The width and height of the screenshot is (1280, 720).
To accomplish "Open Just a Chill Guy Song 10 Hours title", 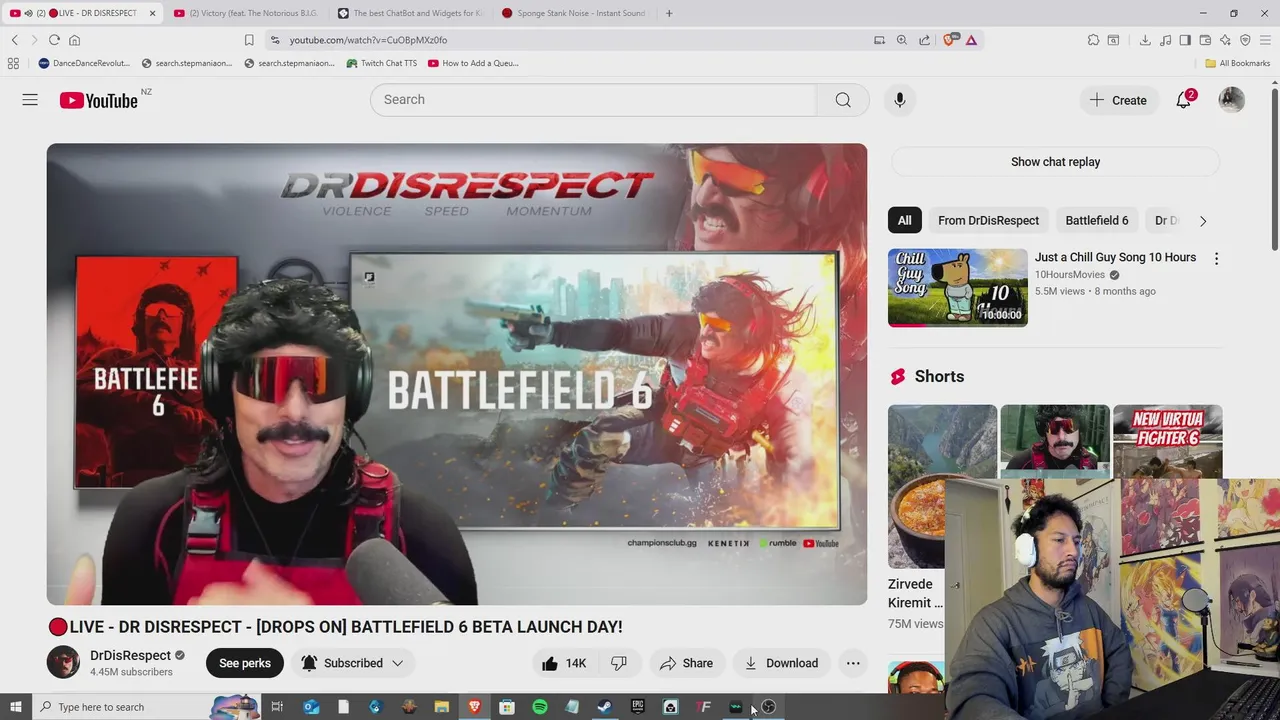I will pyautogui.click(x=1115, y=257).
